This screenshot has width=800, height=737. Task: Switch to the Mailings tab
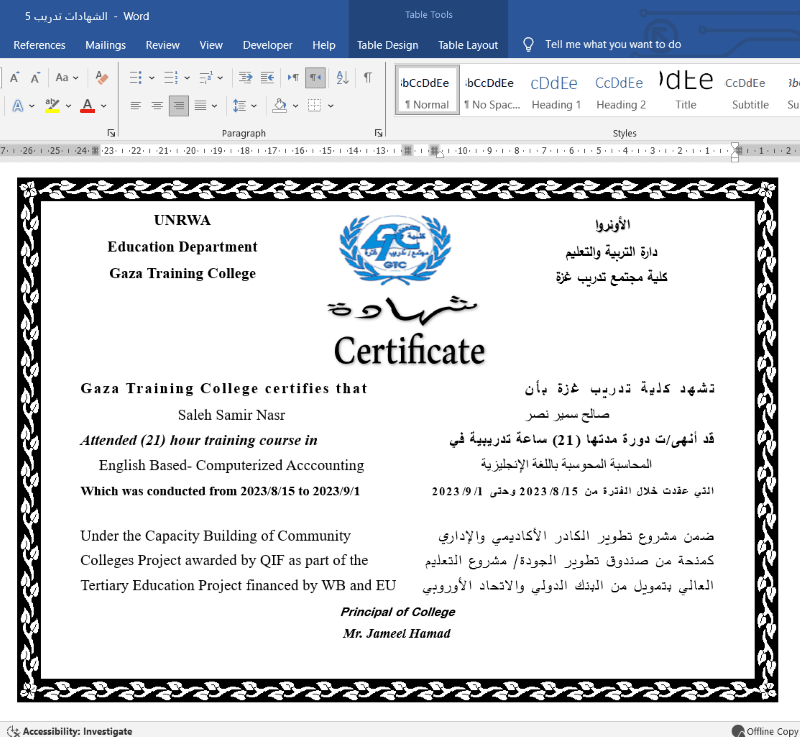point(105,45)
